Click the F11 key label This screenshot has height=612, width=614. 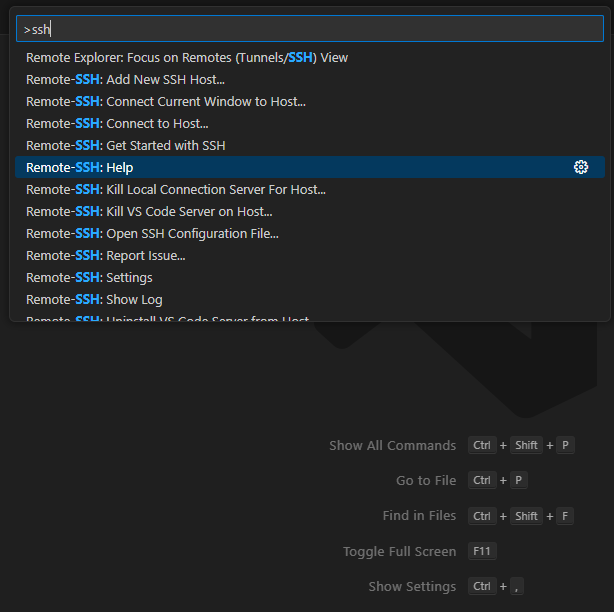click(x=482, y=551)
